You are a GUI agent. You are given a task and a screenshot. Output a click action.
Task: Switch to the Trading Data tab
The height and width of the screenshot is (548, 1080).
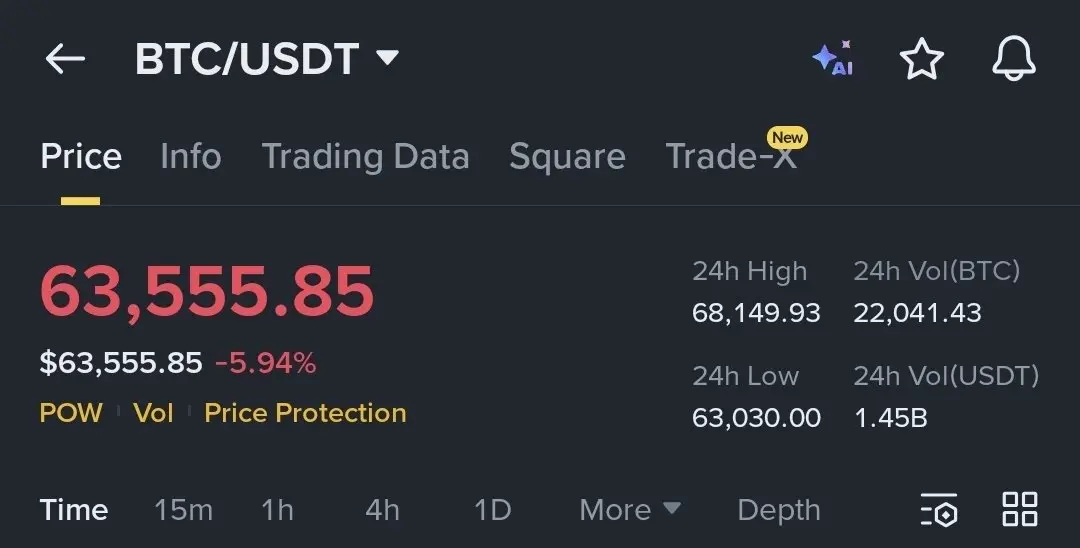coord(365,157)
